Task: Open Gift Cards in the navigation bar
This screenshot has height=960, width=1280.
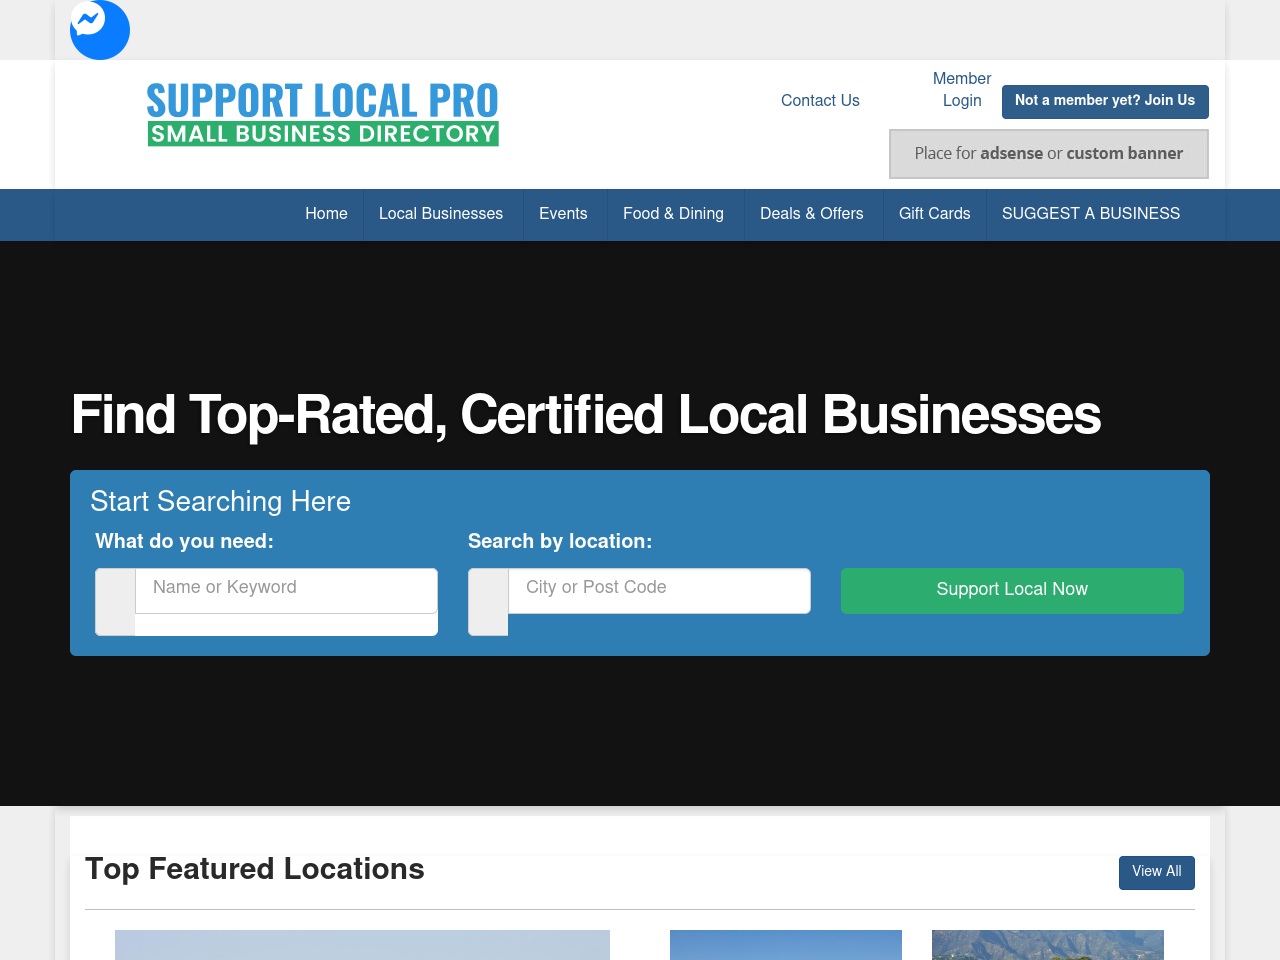Action: click(934, 214)
